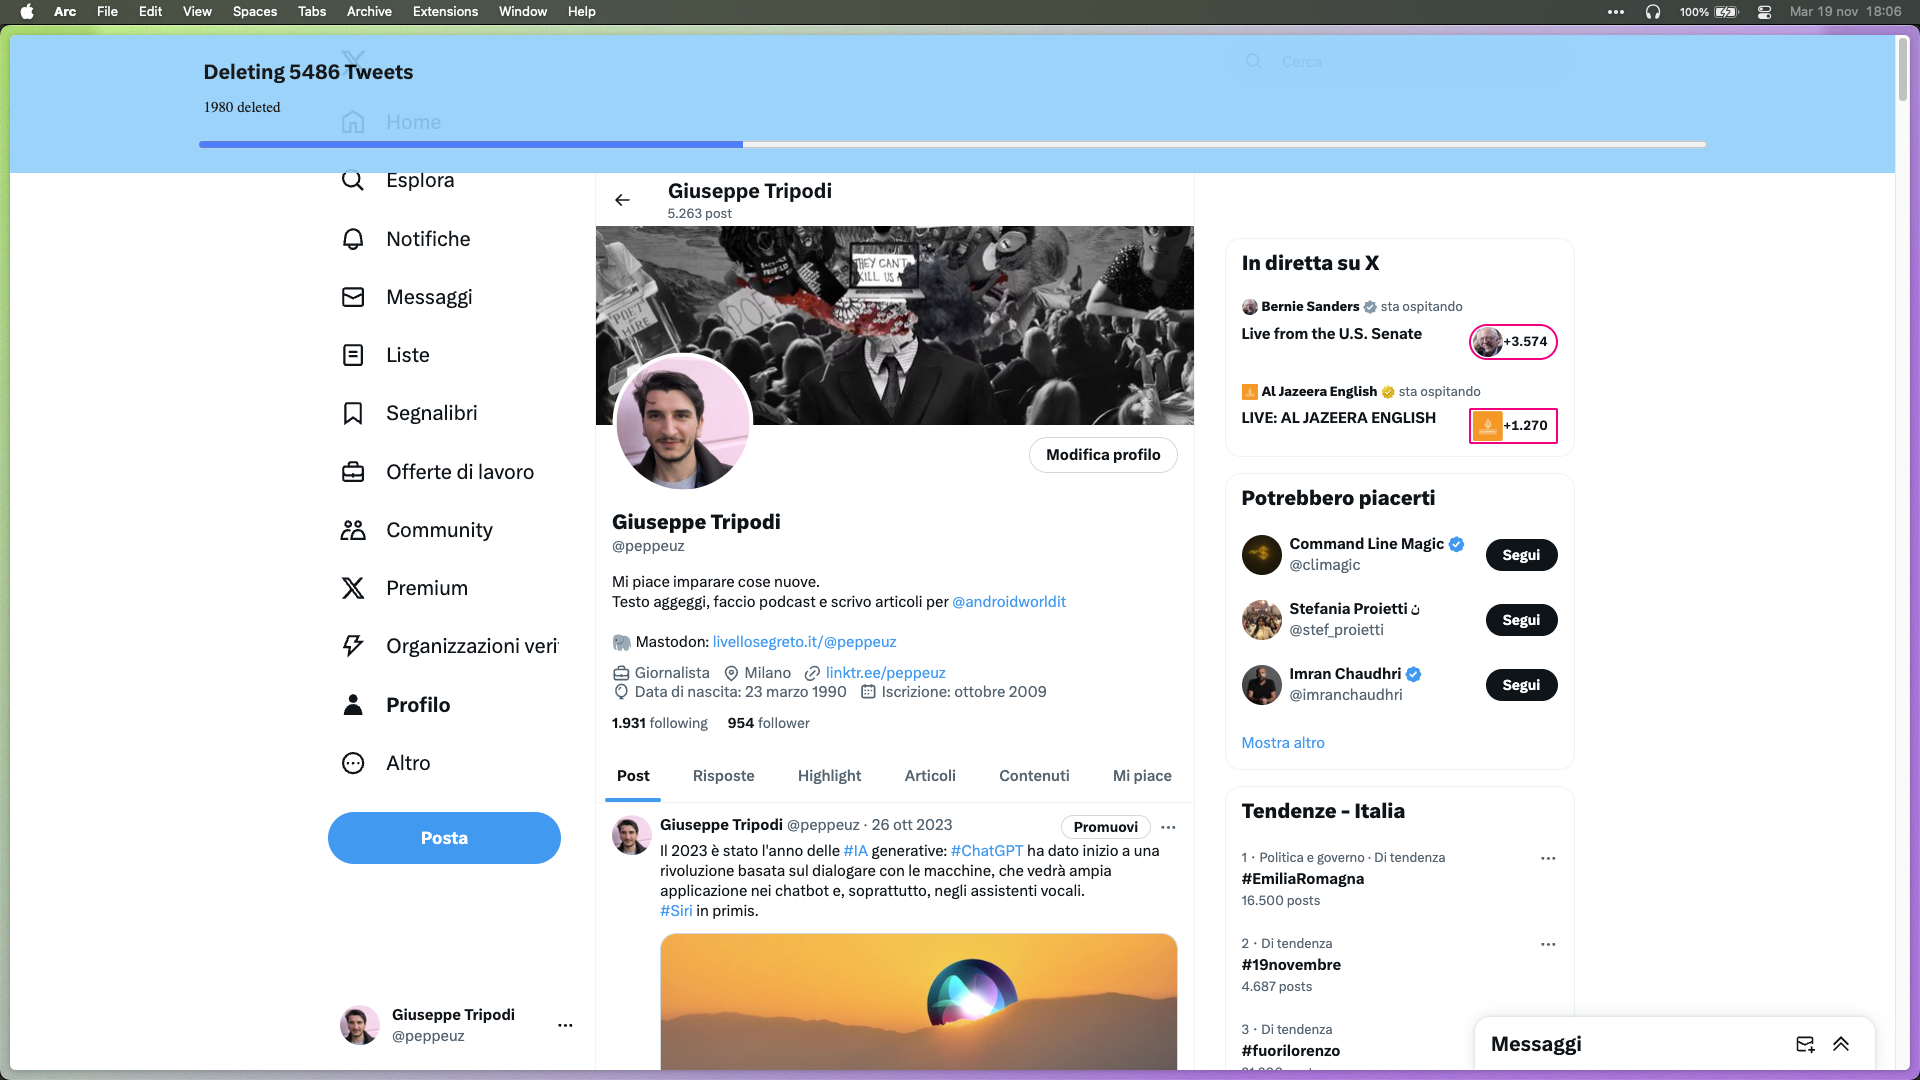
Task: Open livellosegreto.it/@peppeuz Mastodon link
Action: pos(804,642)
